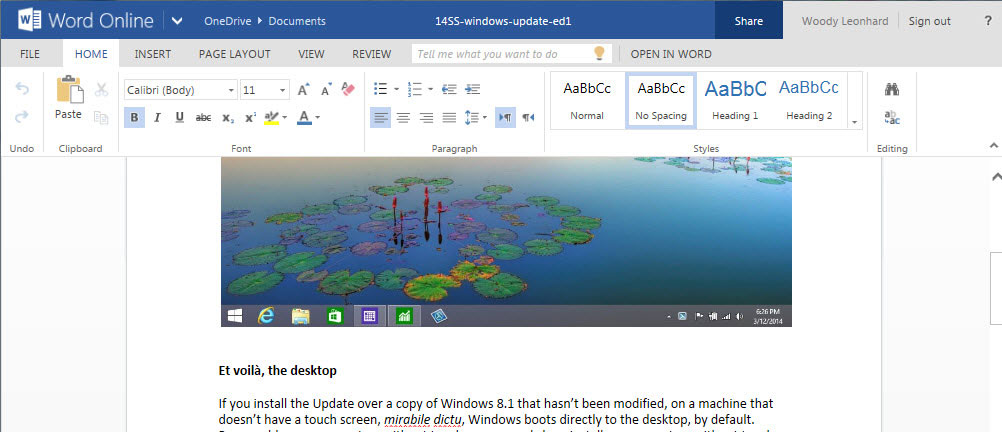Click the yellow text highlight color button
Screen dimensions: 1002x432
pos(271,117)
